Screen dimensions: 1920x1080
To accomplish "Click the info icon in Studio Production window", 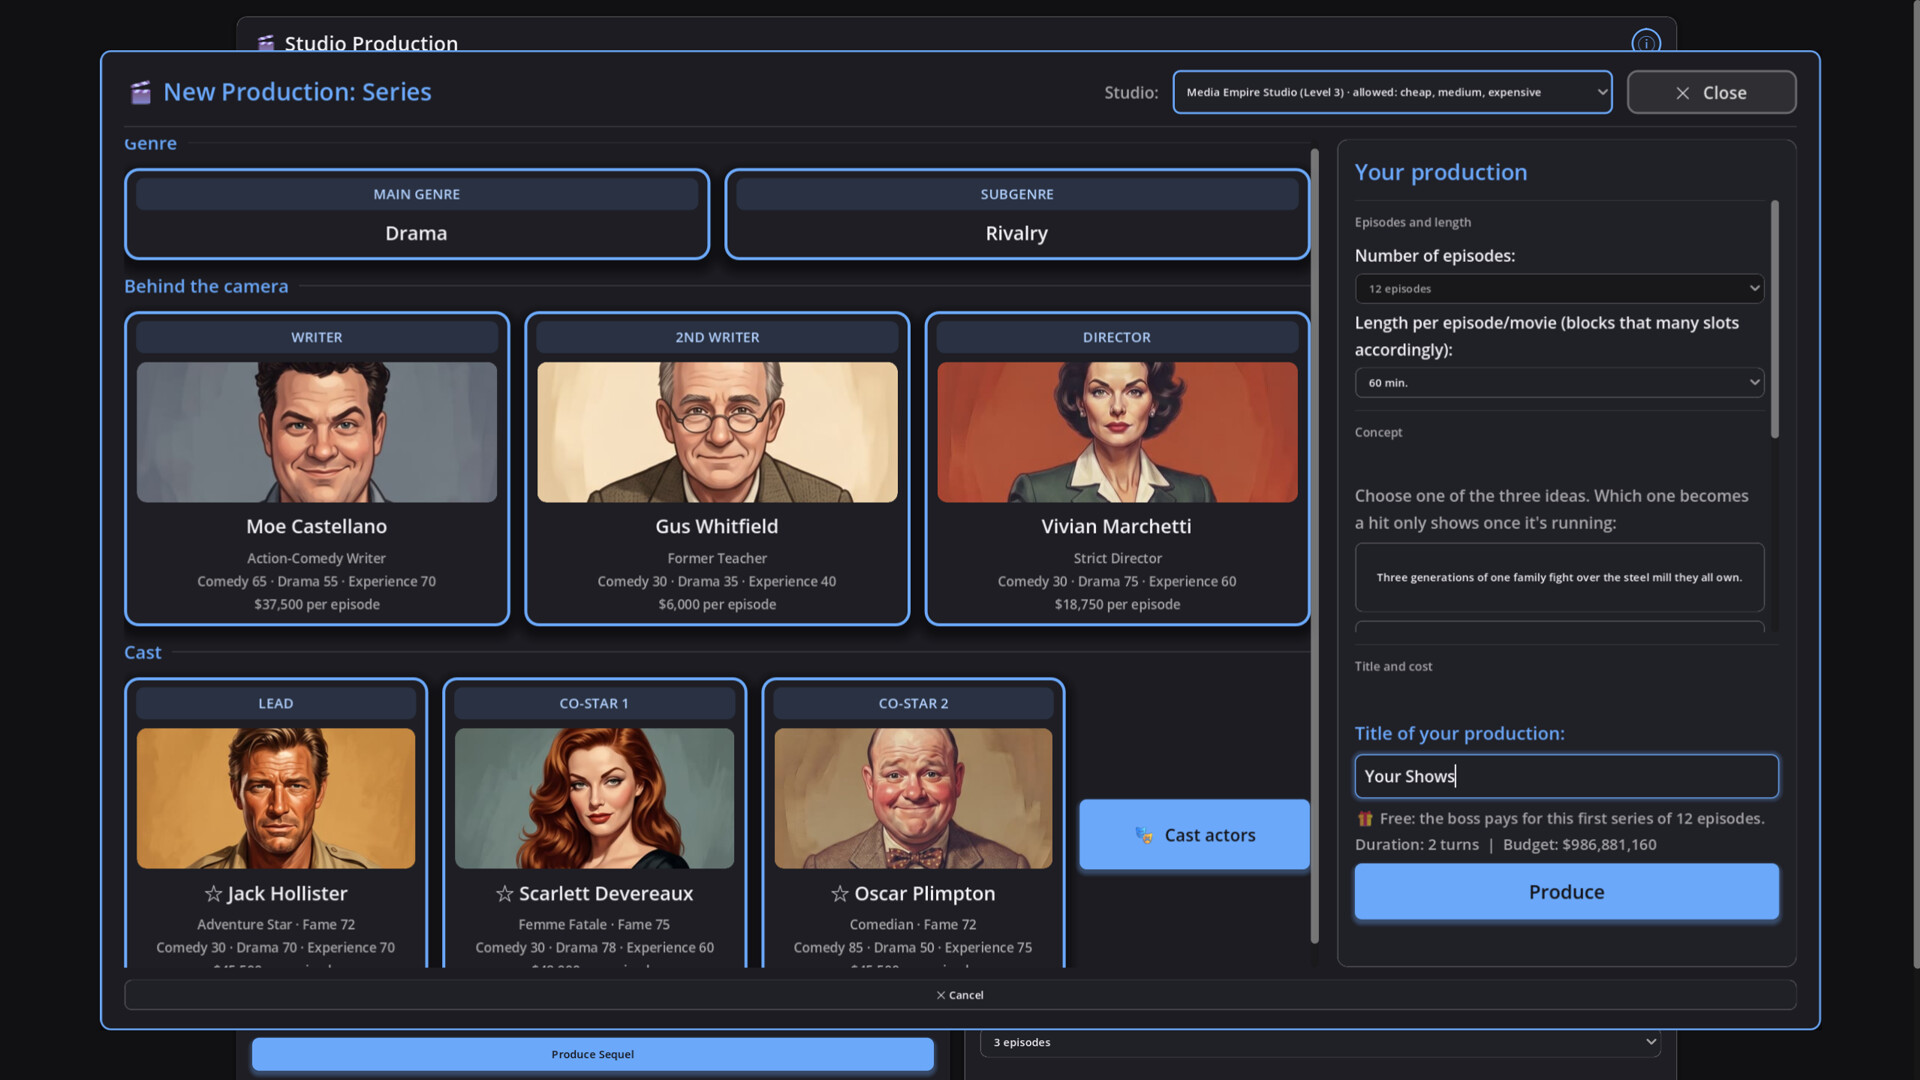I will [1645, 43].
